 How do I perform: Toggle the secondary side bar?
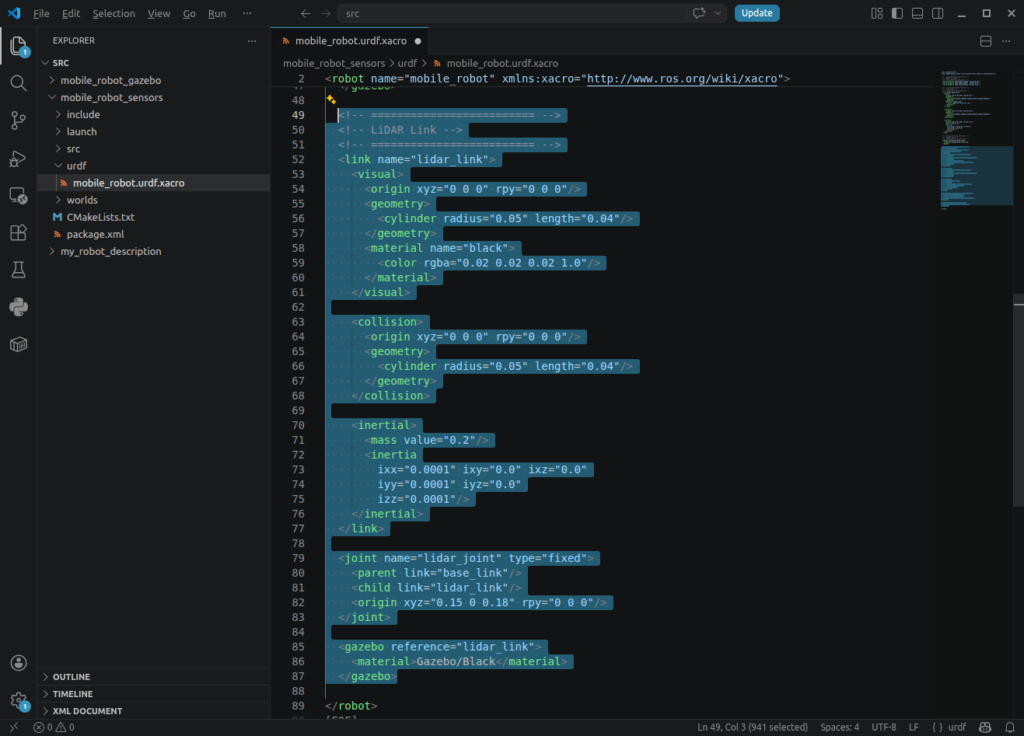point(938,13)
